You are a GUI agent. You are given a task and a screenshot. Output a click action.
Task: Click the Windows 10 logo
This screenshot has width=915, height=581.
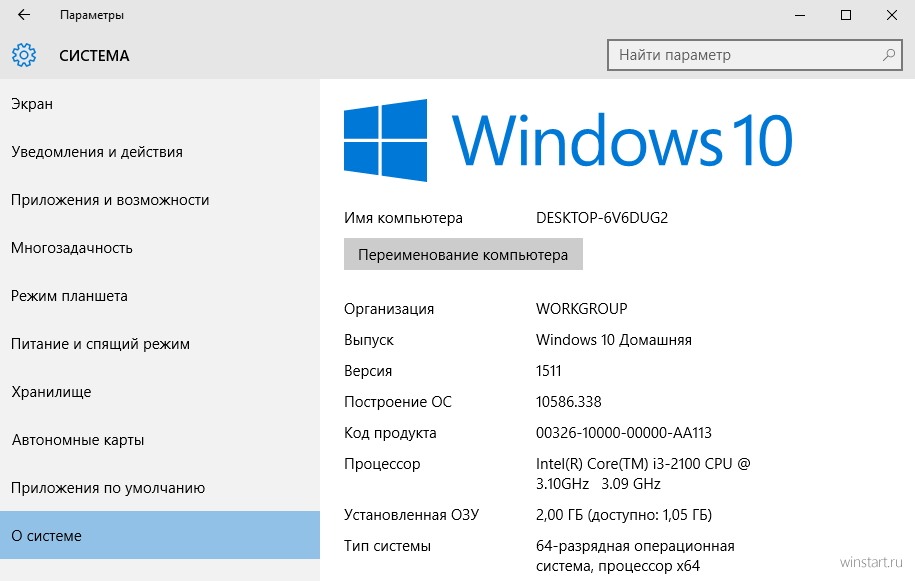pyautogui.click(x=568, y=140)
